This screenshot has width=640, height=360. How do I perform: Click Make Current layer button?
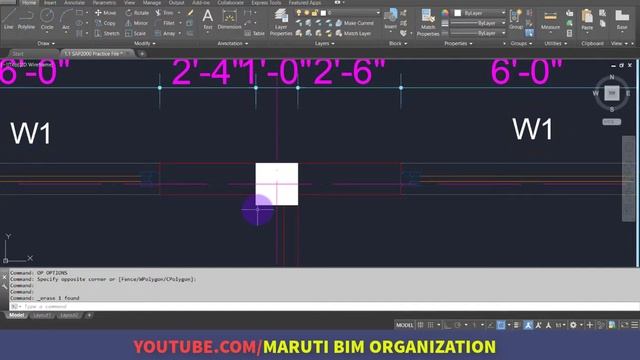[355, 23]
